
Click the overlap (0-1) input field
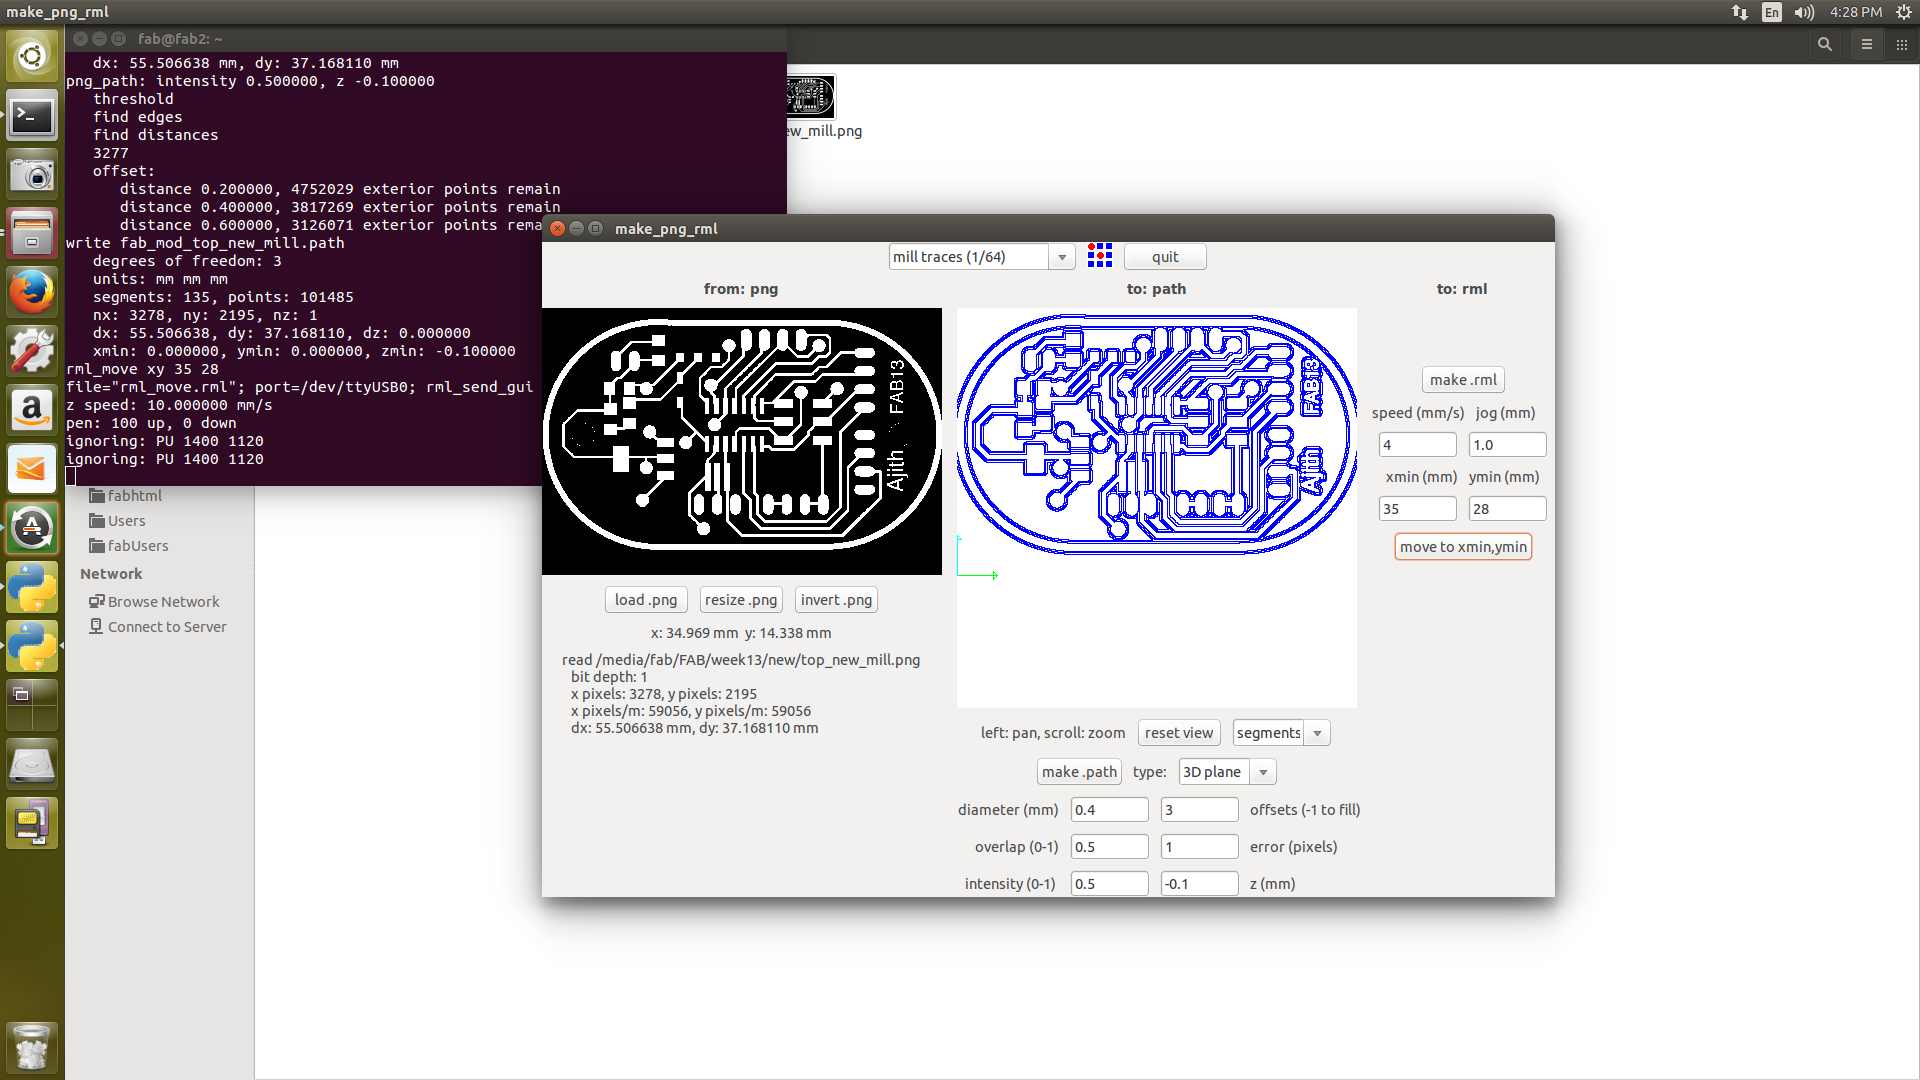[x=1109, y=847]
